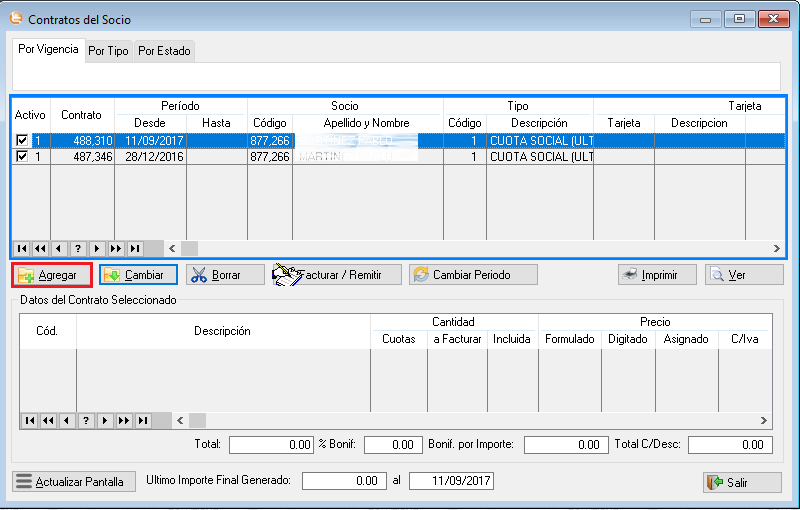Image resolution: width=800 pixels, height=510 pixels.
Task: Click next record arrow in details grid
Action: tap(105, 421)
